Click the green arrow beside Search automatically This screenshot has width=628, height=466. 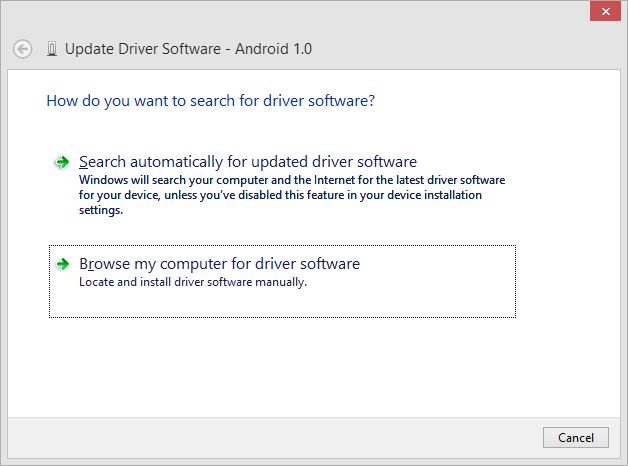[62, 162]
